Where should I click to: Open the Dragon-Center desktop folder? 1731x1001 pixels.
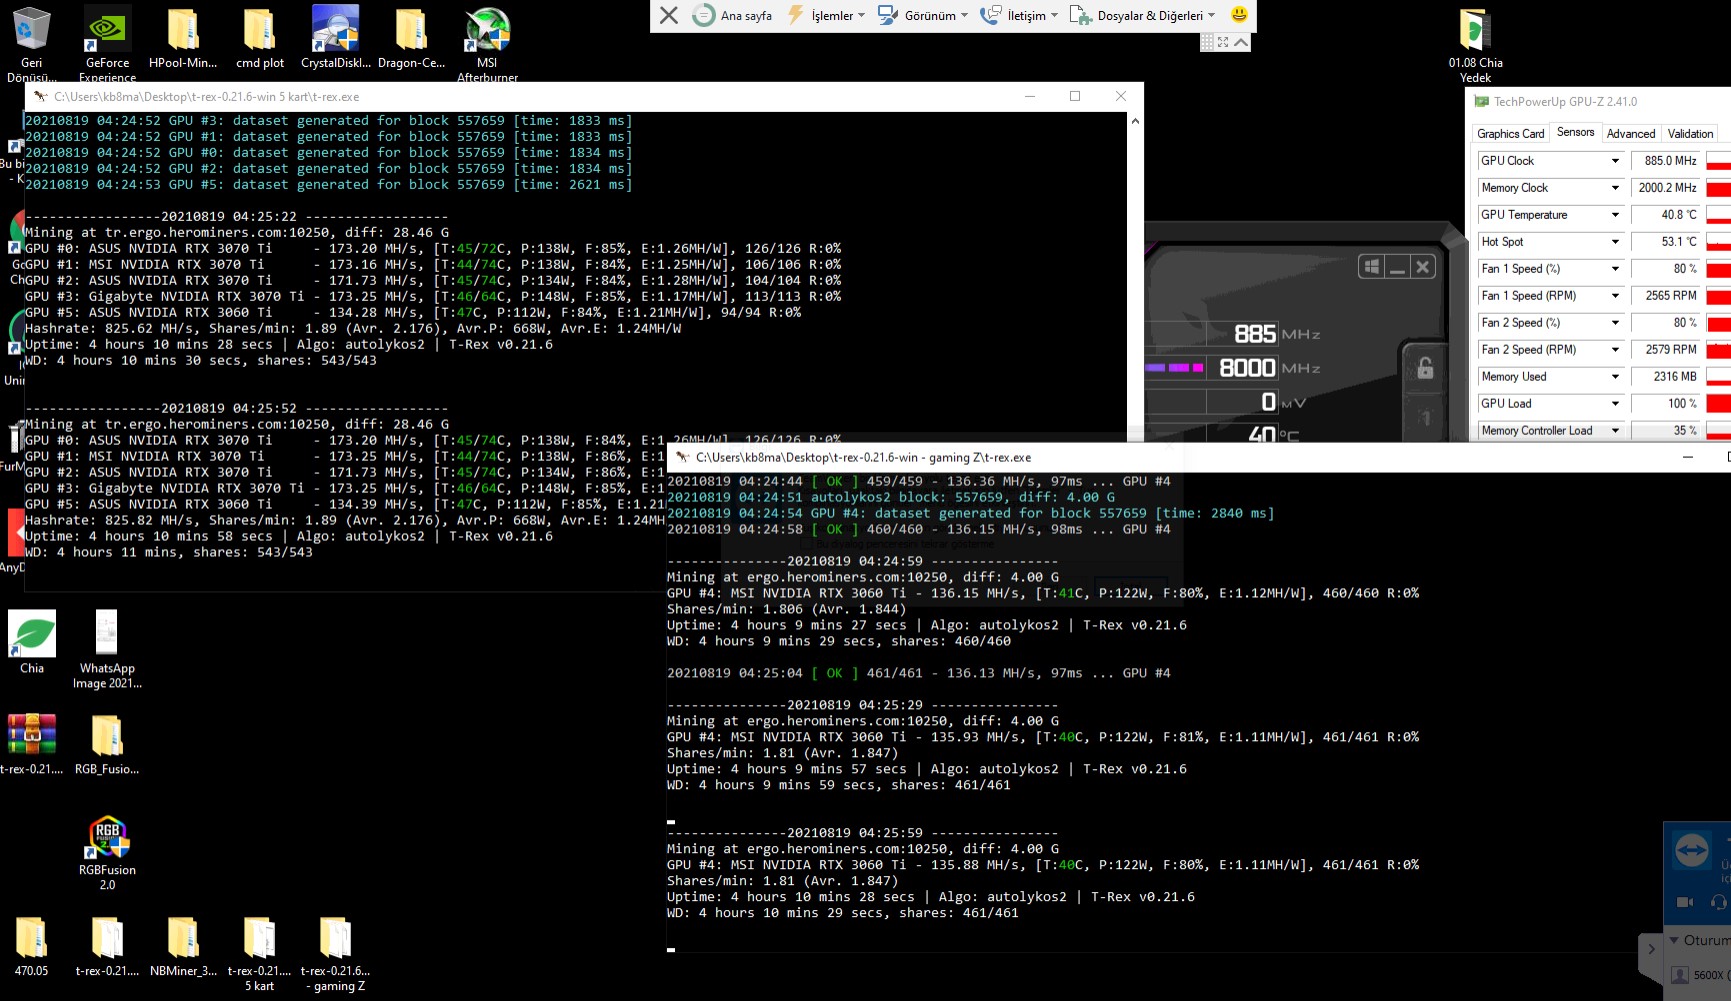tap(412, 38)
